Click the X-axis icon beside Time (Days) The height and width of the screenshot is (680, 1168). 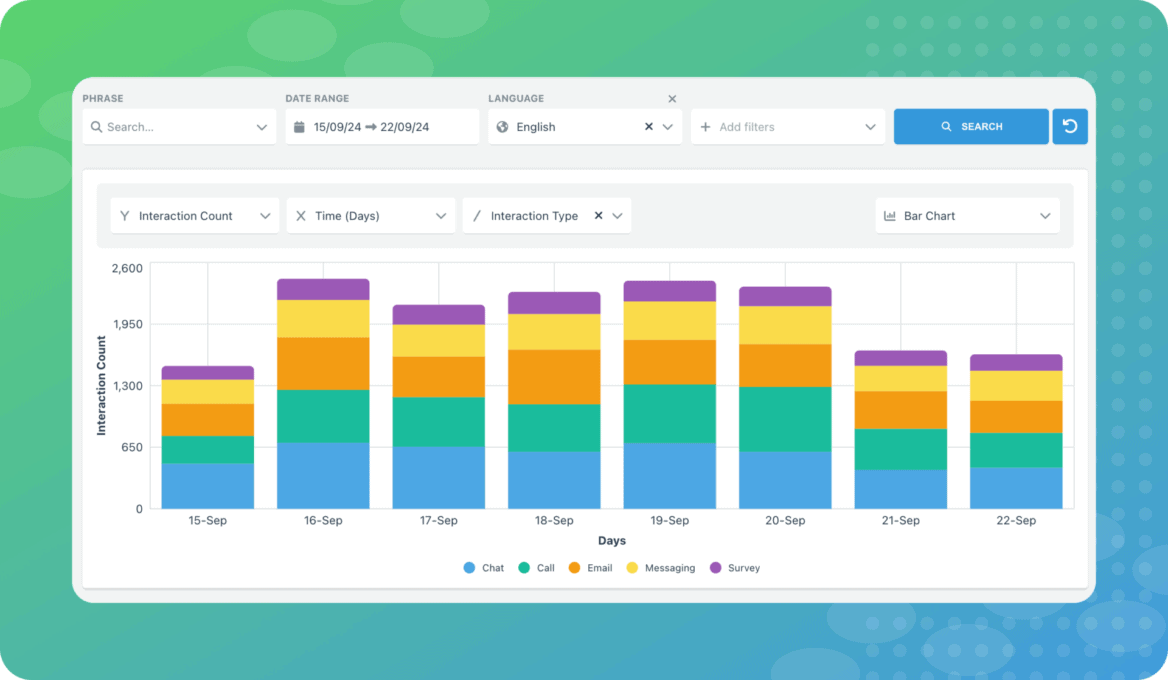point(301,215)
